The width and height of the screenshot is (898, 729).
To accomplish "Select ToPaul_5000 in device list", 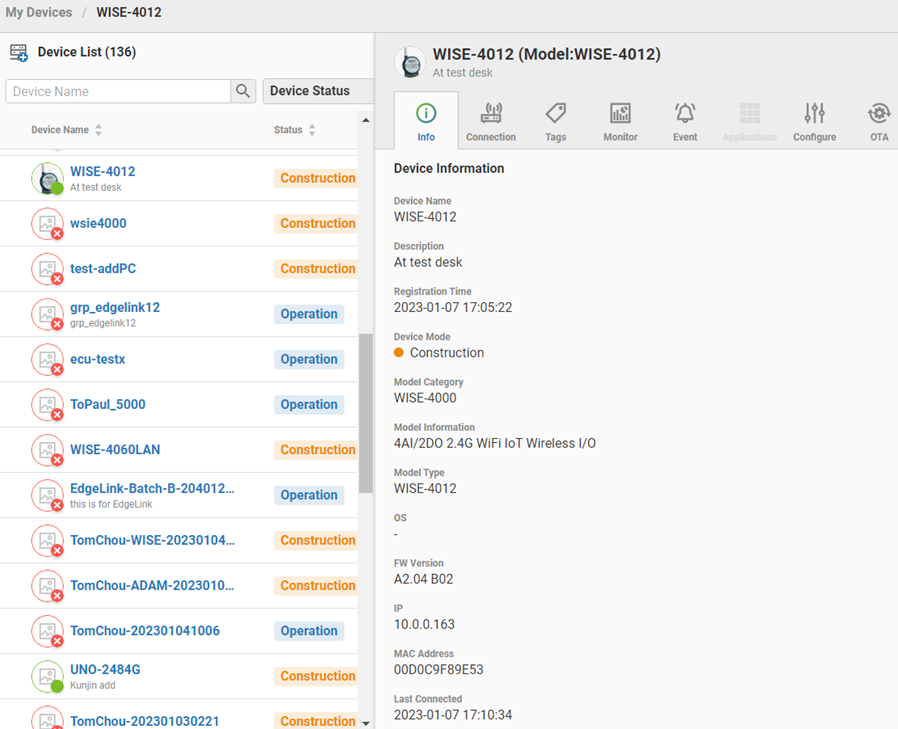I will point(108,405).
